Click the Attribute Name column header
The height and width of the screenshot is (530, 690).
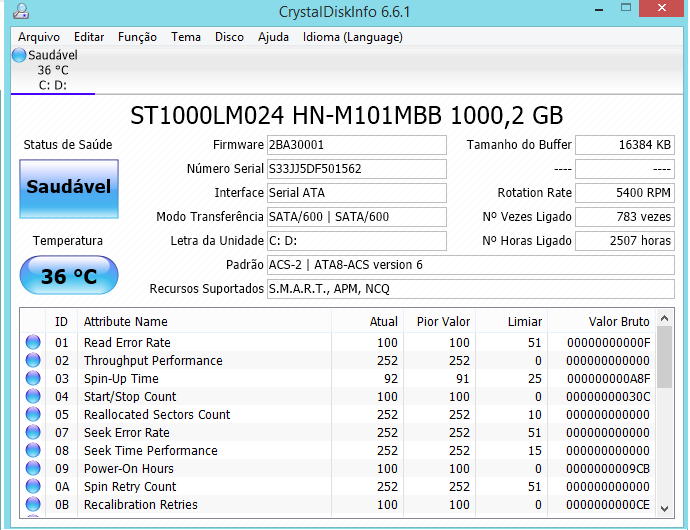tap(204, 322)
